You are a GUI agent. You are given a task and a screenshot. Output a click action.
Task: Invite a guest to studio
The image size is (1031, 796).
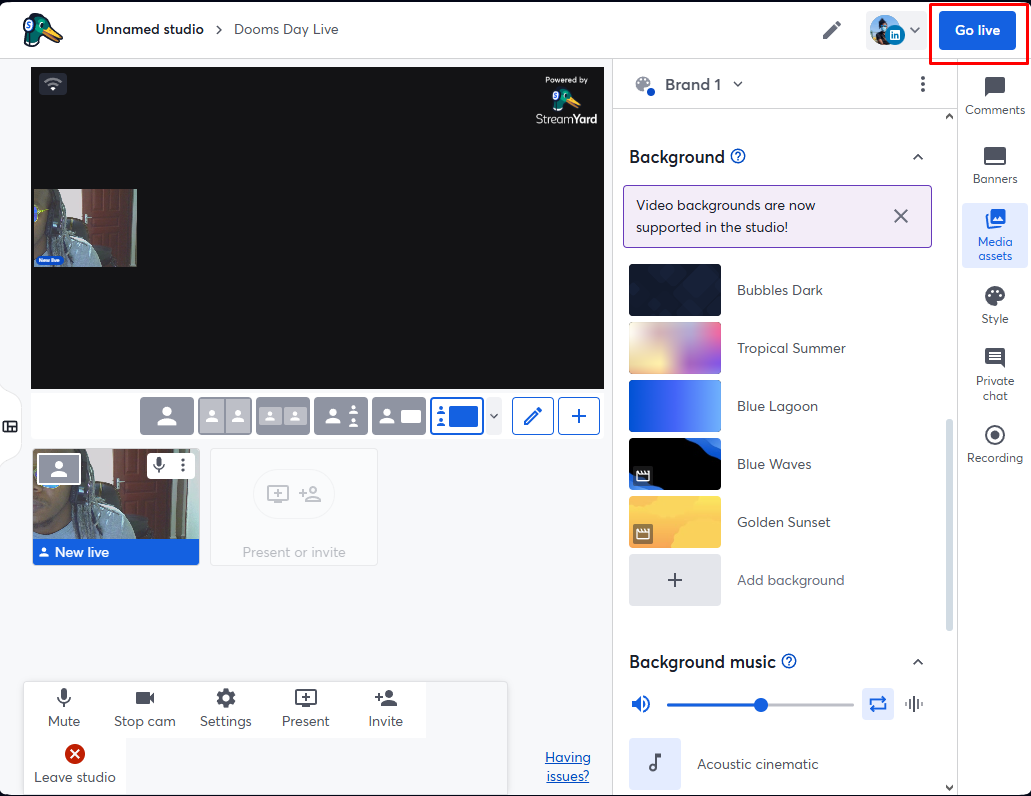coord(385,709)
